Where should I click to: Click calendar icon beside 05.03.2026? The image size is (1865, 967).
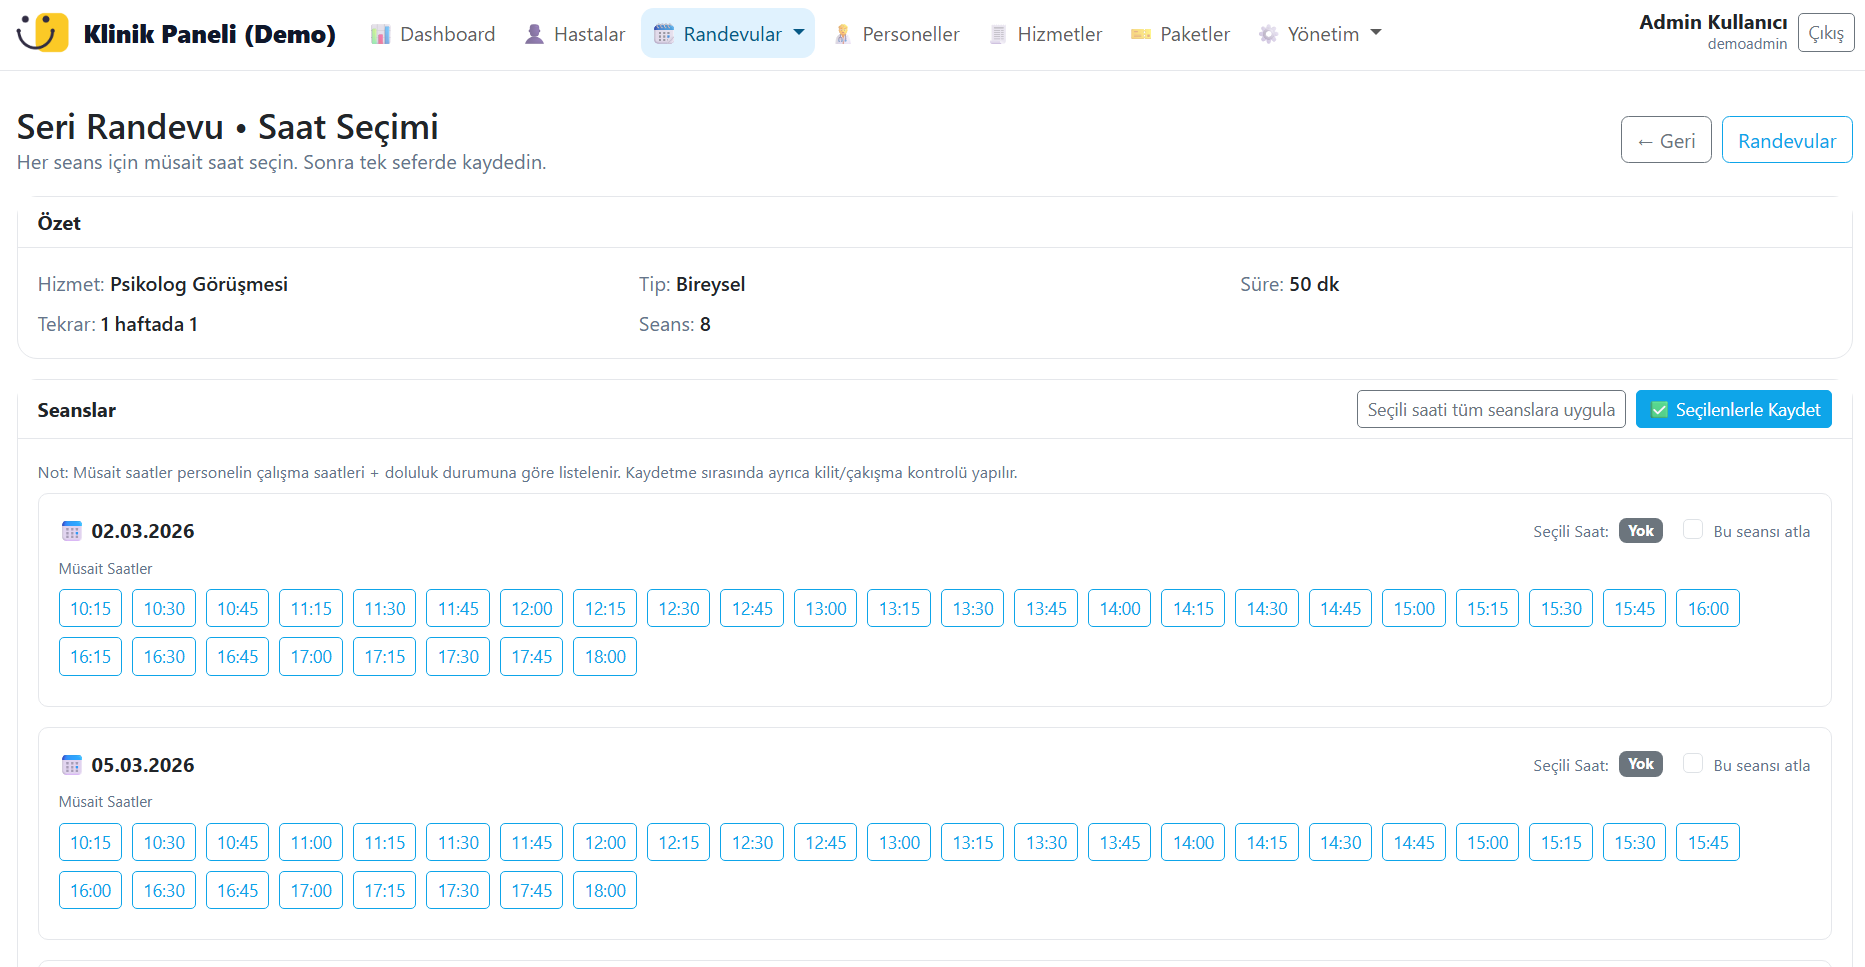point(71,765)
